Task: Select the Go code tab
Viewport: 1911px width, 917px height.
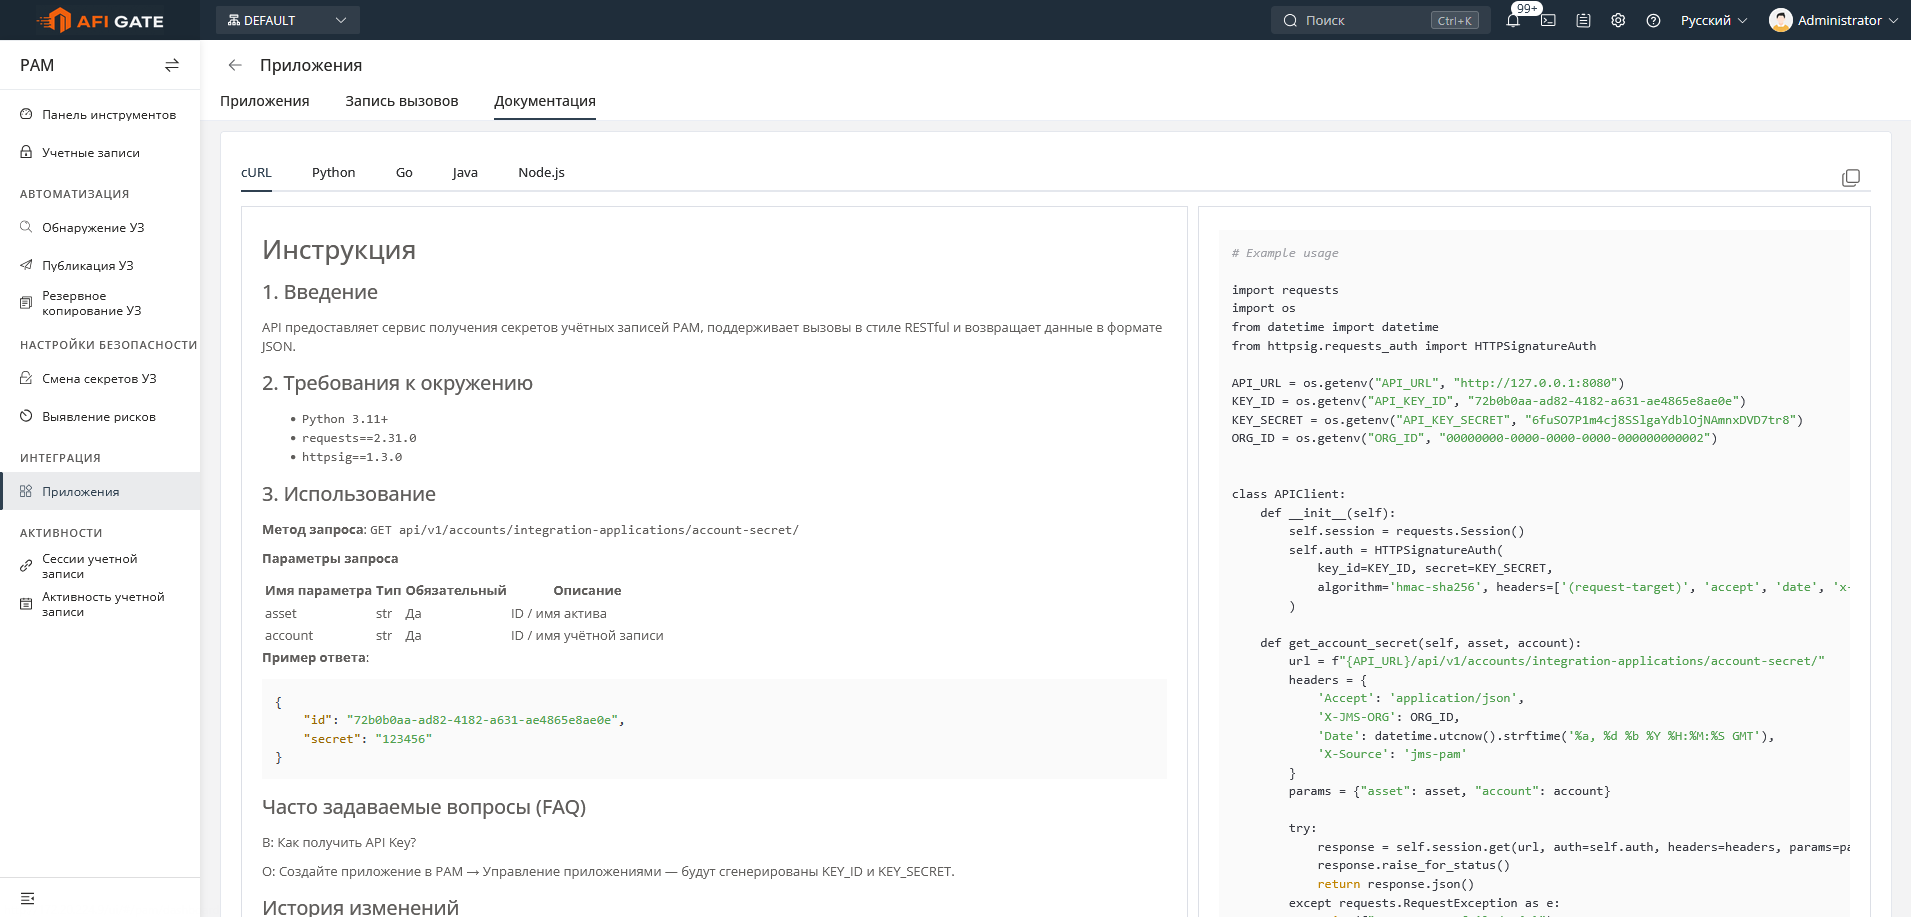Action: pyautogui.click(x=404, y=173)
